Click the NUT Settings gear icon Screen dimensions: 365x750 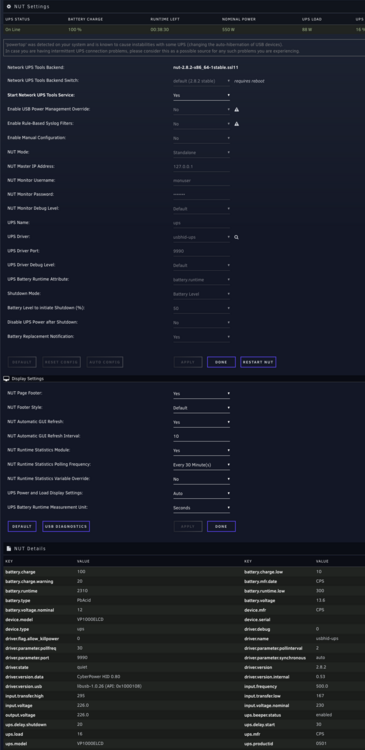[x=9, y=6]
